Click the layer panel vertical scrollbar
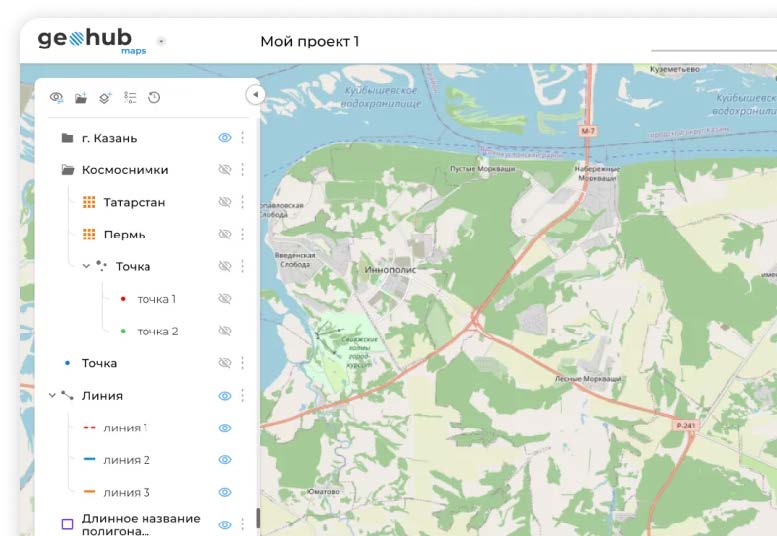This screenshot has width=777, height=536. click(x=258, y=518)
